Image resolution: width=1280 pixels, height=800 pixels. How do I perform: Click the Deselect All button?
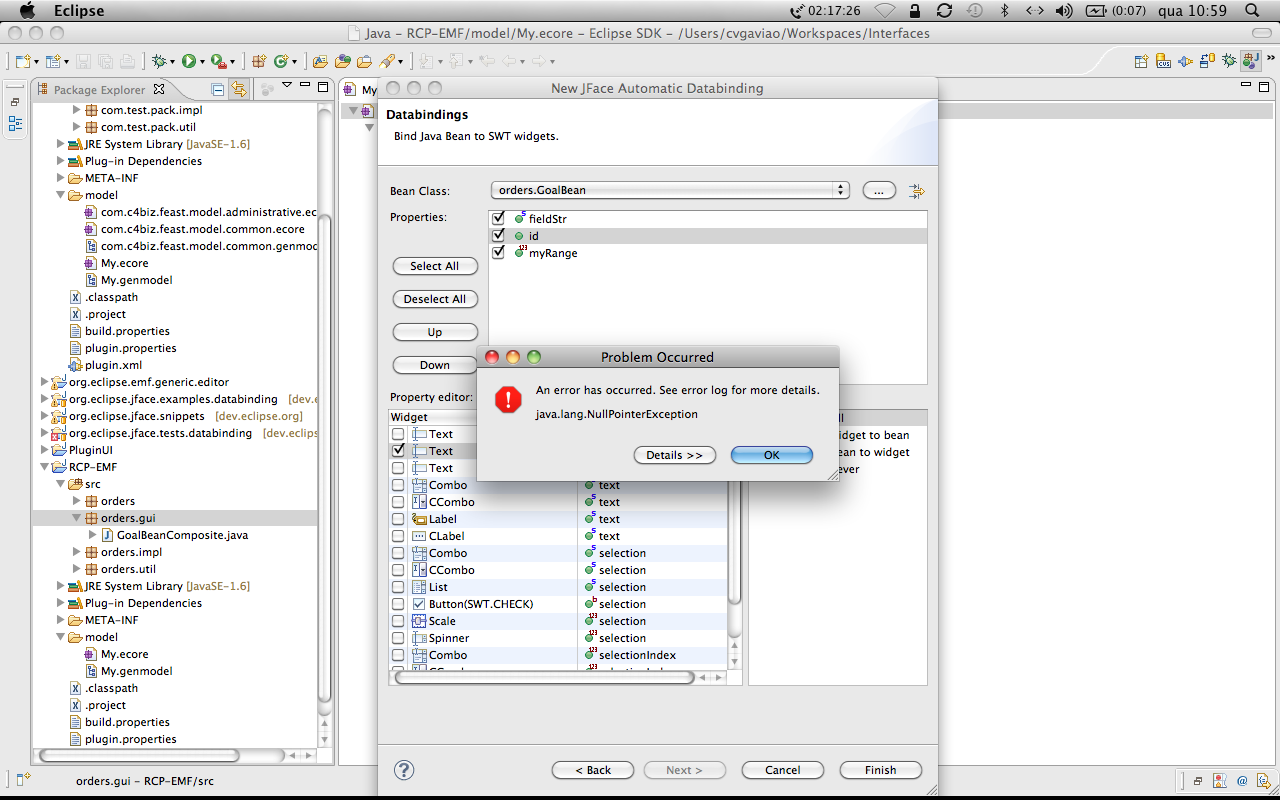435,299
